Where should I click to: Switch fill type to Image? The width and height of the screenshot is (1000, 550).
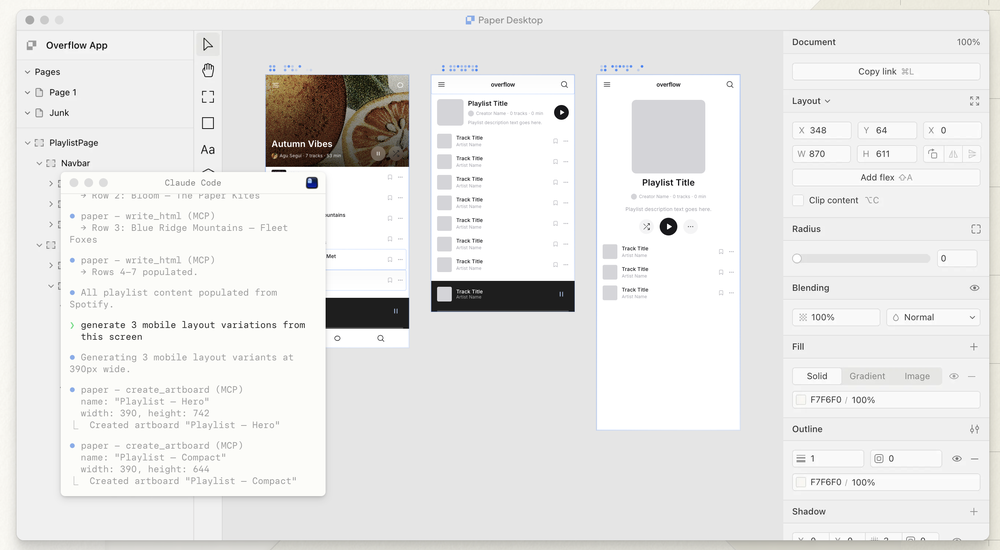(x=916, y=376)
